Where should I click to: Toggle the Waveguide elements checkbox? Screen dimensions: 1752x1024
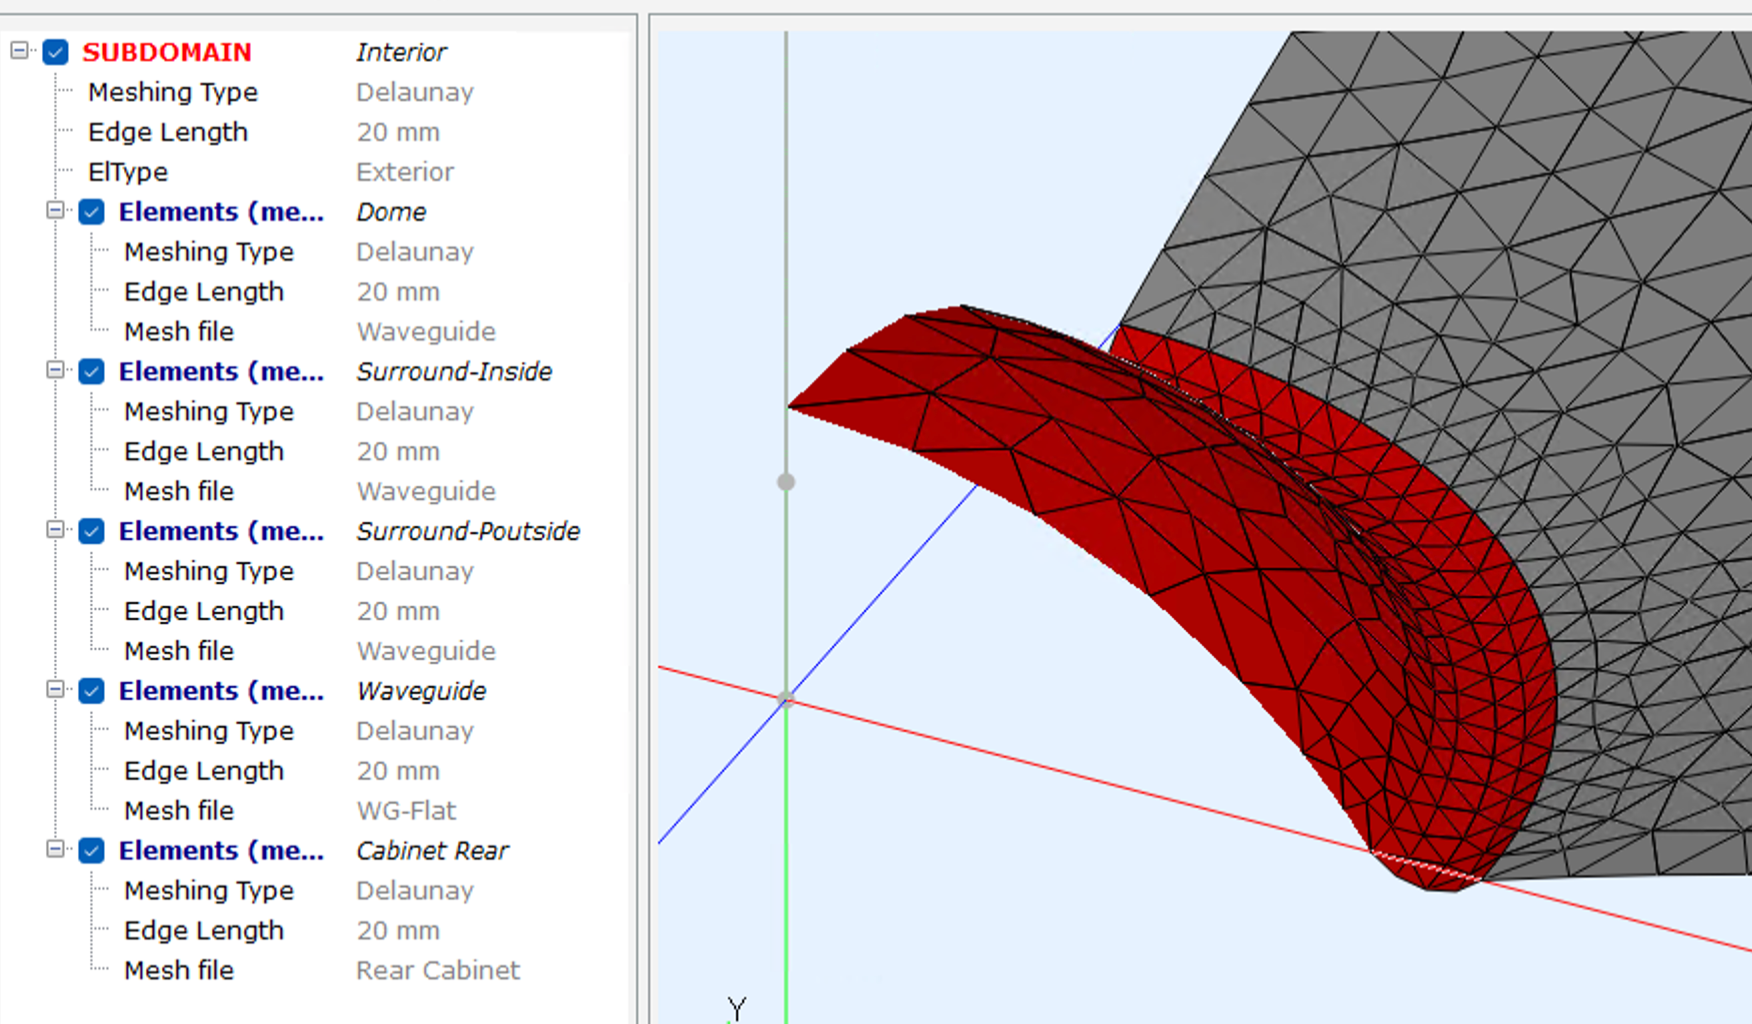pyautogui.click(x=92, y=691)
